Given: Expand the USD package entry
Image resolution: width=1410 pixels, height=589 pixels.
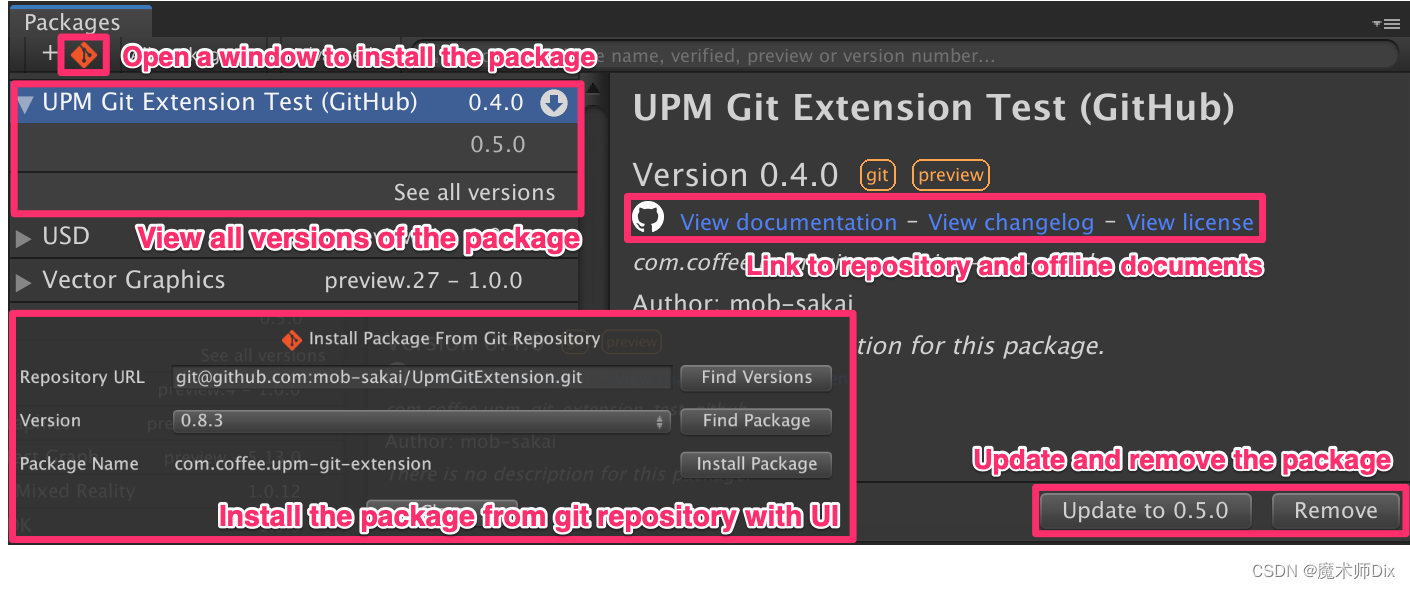Looking at the screenshot, I should tap(24, 238).
